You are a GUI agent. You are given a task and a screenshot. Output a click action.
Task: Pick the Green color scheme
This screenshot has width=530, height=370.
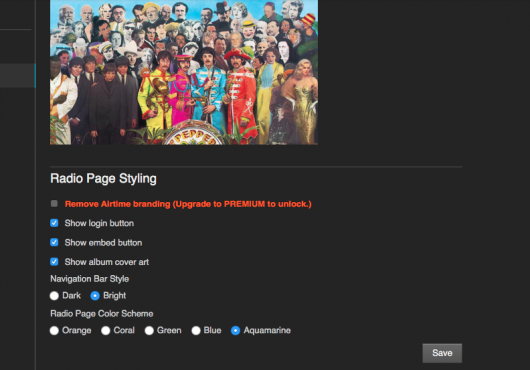coord(149,330)
